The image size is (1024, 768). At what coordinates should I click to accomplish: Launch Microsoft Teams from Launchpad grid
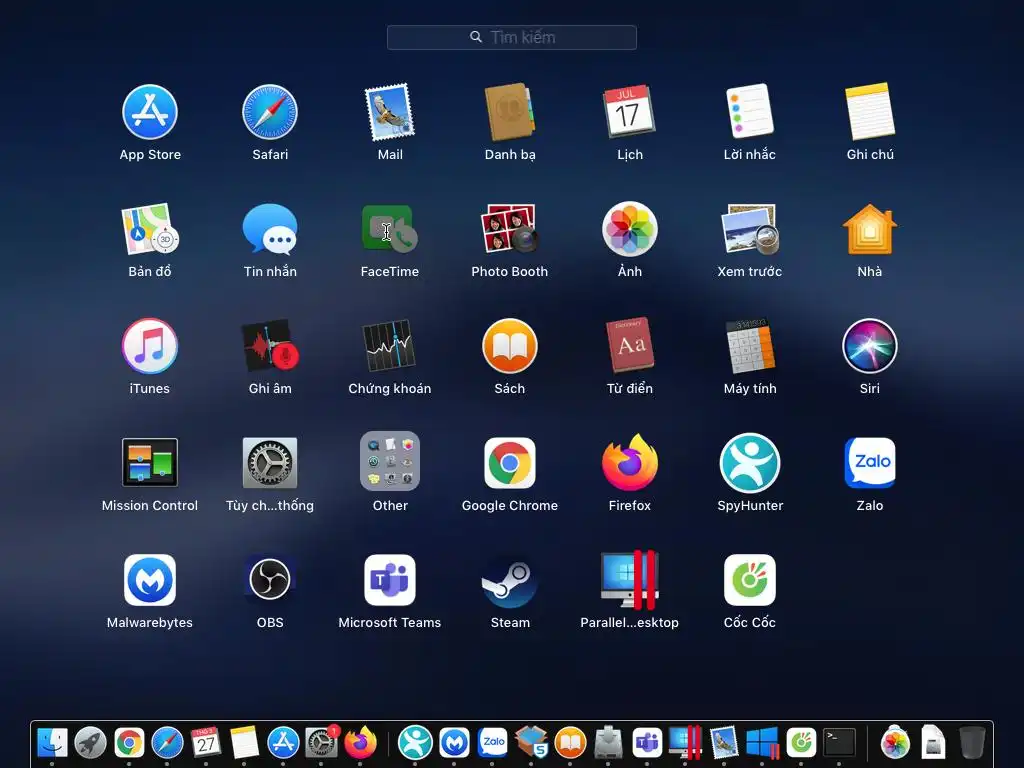click(x=390, y=580)
